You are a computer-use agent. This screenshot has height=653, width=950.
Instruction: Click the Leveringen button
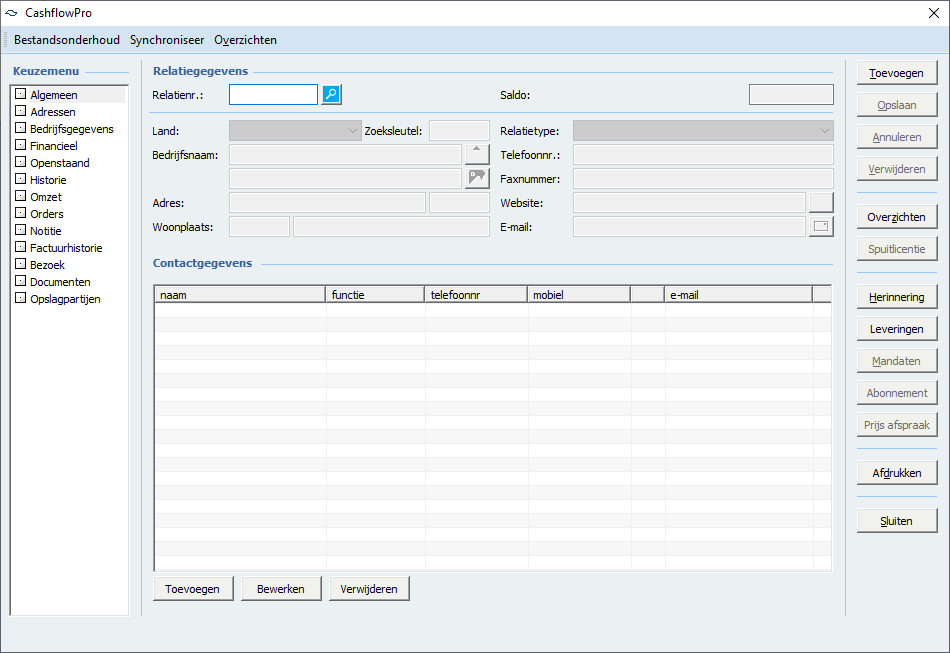click(x=897, y=329)
